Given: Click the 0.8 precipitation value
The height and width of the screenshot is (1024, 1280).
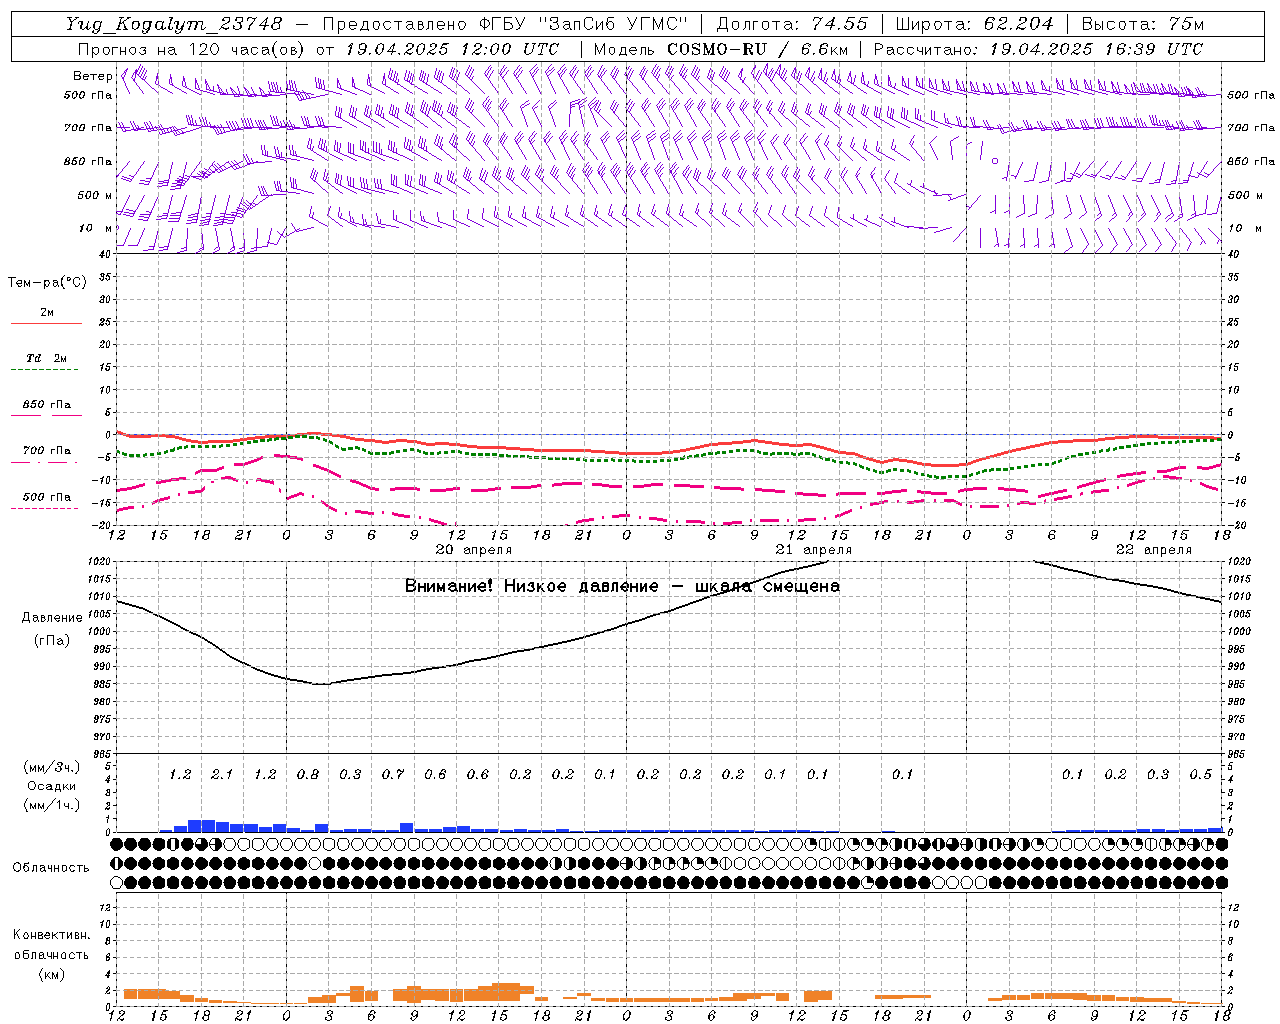Looking at the screenshot, I should (x=308, y=774).
